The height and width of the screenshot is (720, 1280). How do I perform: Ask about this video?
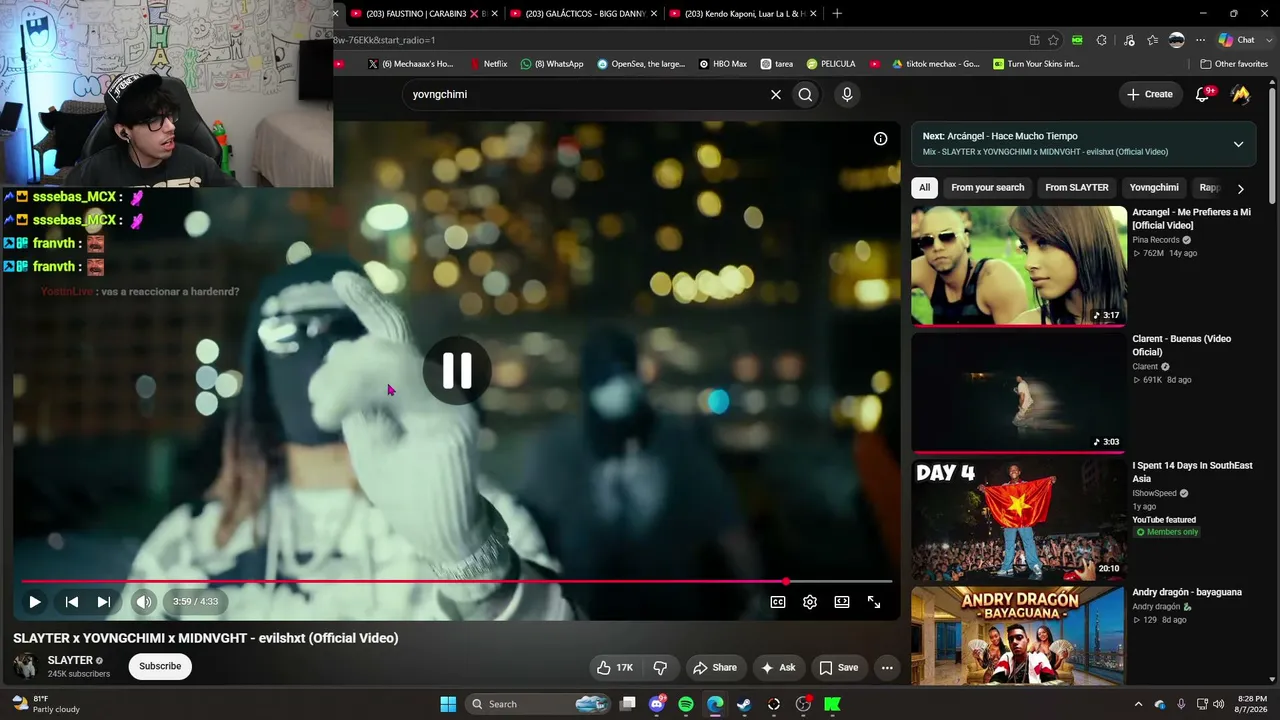[x=778, y=668]
